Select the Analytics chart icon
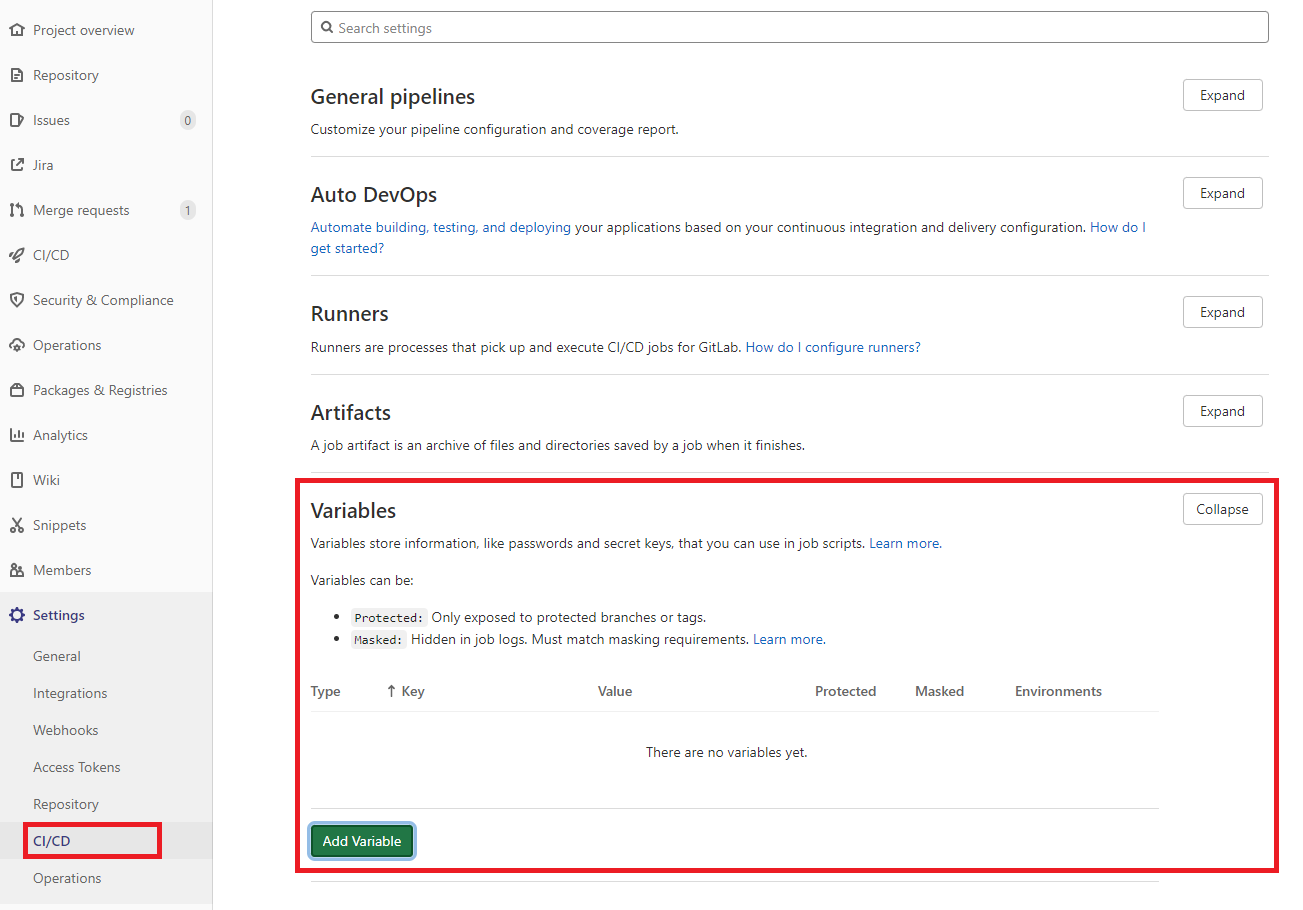 16,434
